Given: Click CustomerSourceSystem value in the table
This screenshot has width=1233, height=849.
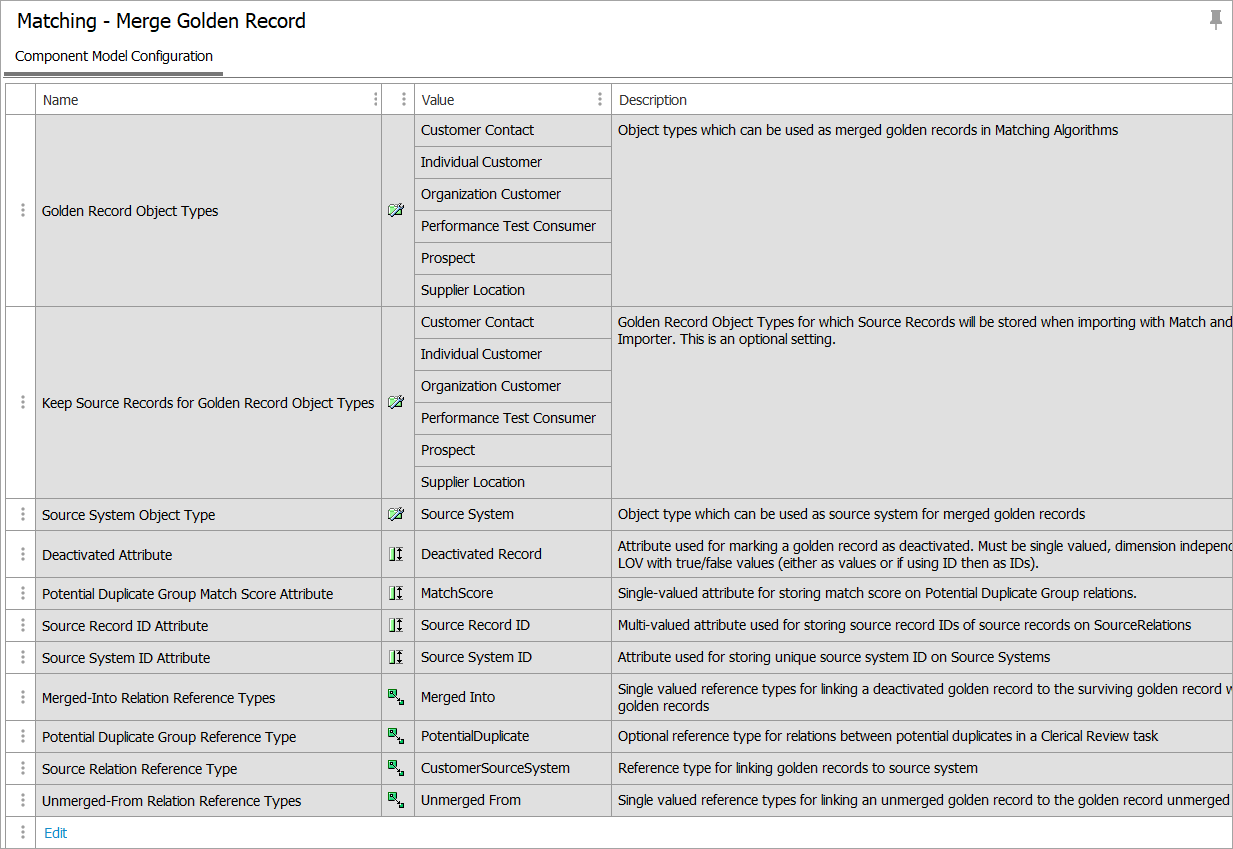Looking at the screenshot, I should point(495,768).
